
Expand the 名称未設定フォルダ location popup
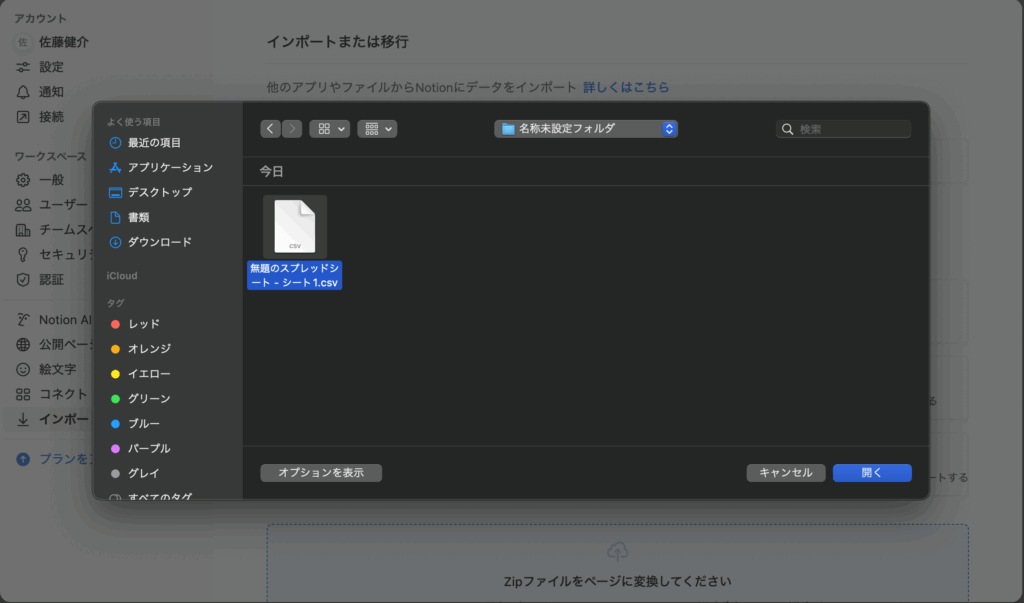[586, 129]
